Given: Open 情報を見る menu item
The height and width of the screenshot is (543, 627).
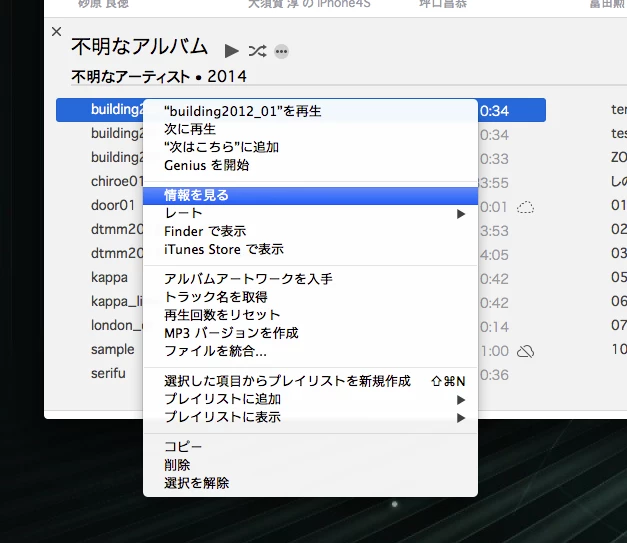Looking at the screenshot, I should tap(310, 195).
